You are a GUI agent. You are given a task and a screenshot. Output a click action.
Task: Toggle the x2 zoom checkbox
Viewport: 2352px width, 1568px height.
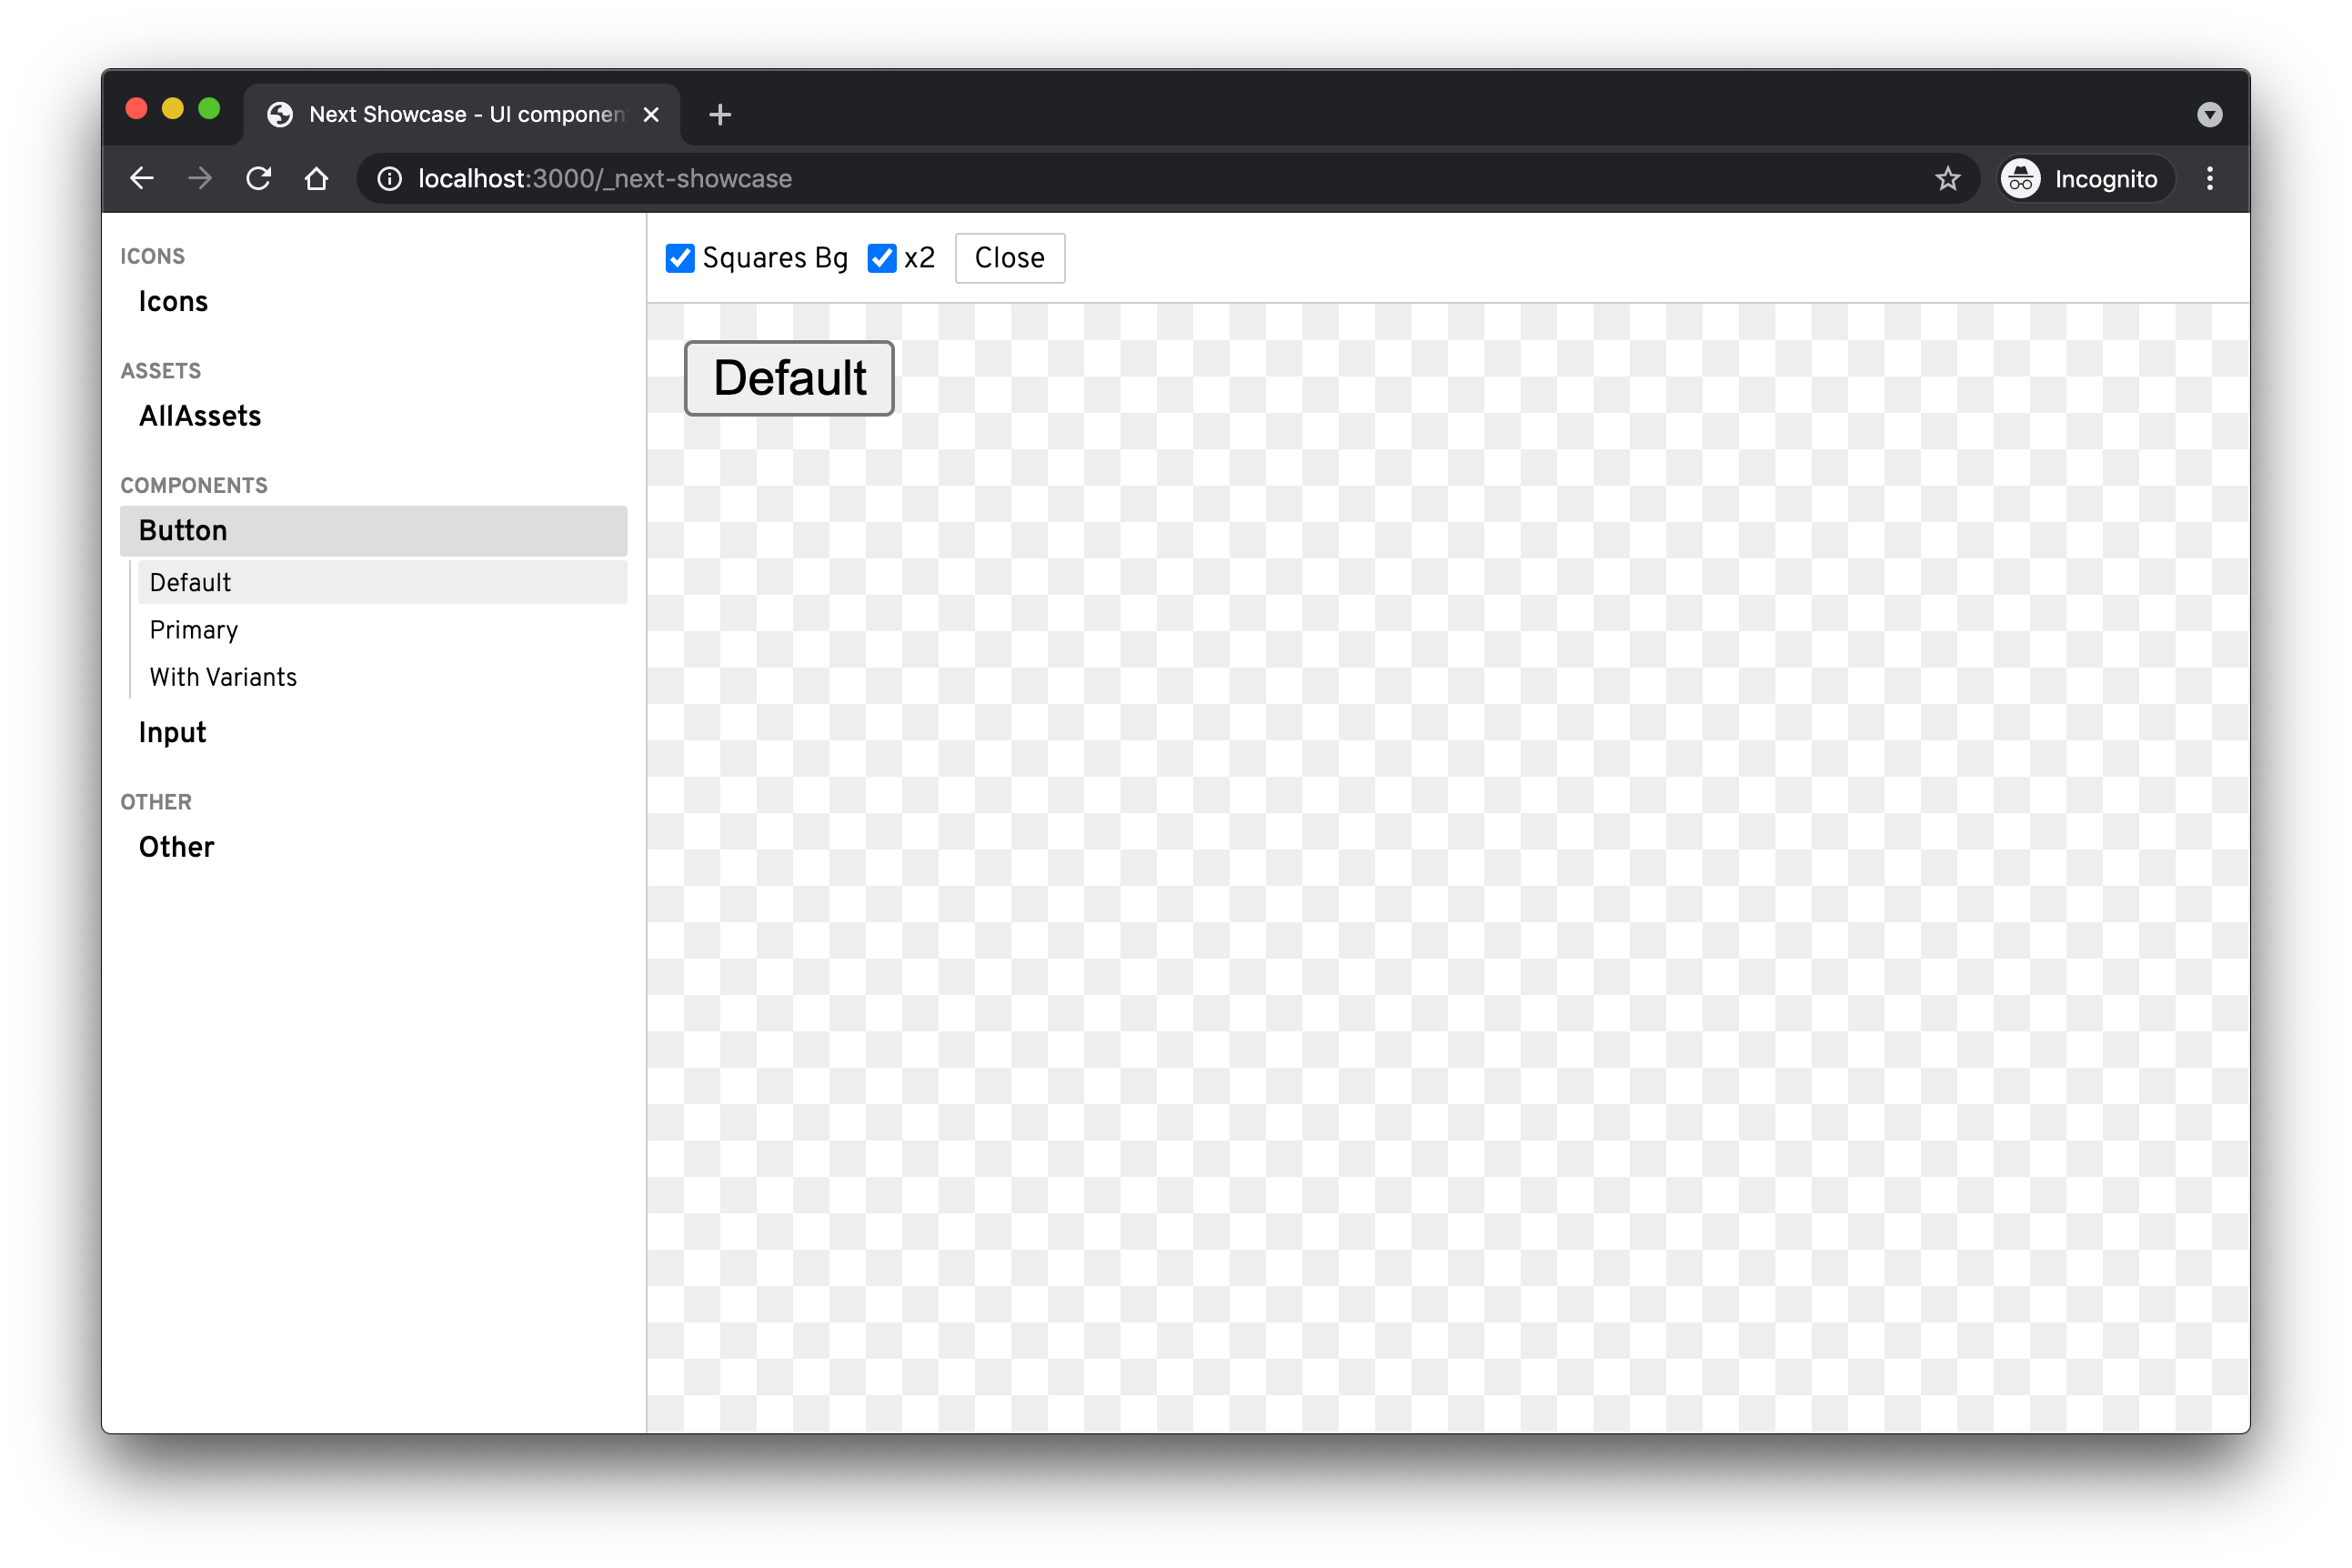tap(881, 258)
